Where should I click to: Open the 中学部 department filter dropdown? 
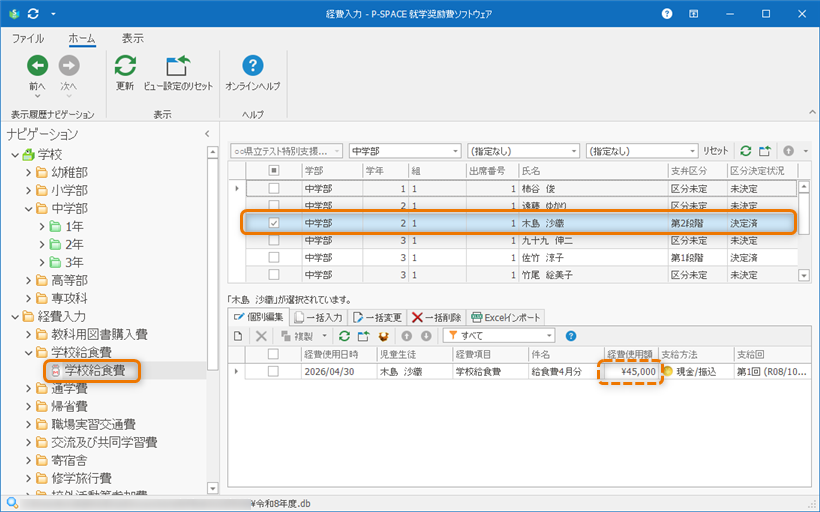(453, 151)
